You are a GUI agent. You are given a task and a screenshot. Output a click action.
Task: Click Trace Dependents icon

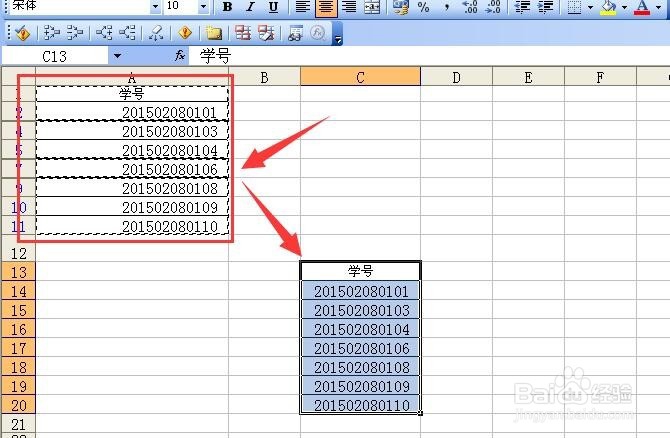pyautogui.click(x=104, y=33)
